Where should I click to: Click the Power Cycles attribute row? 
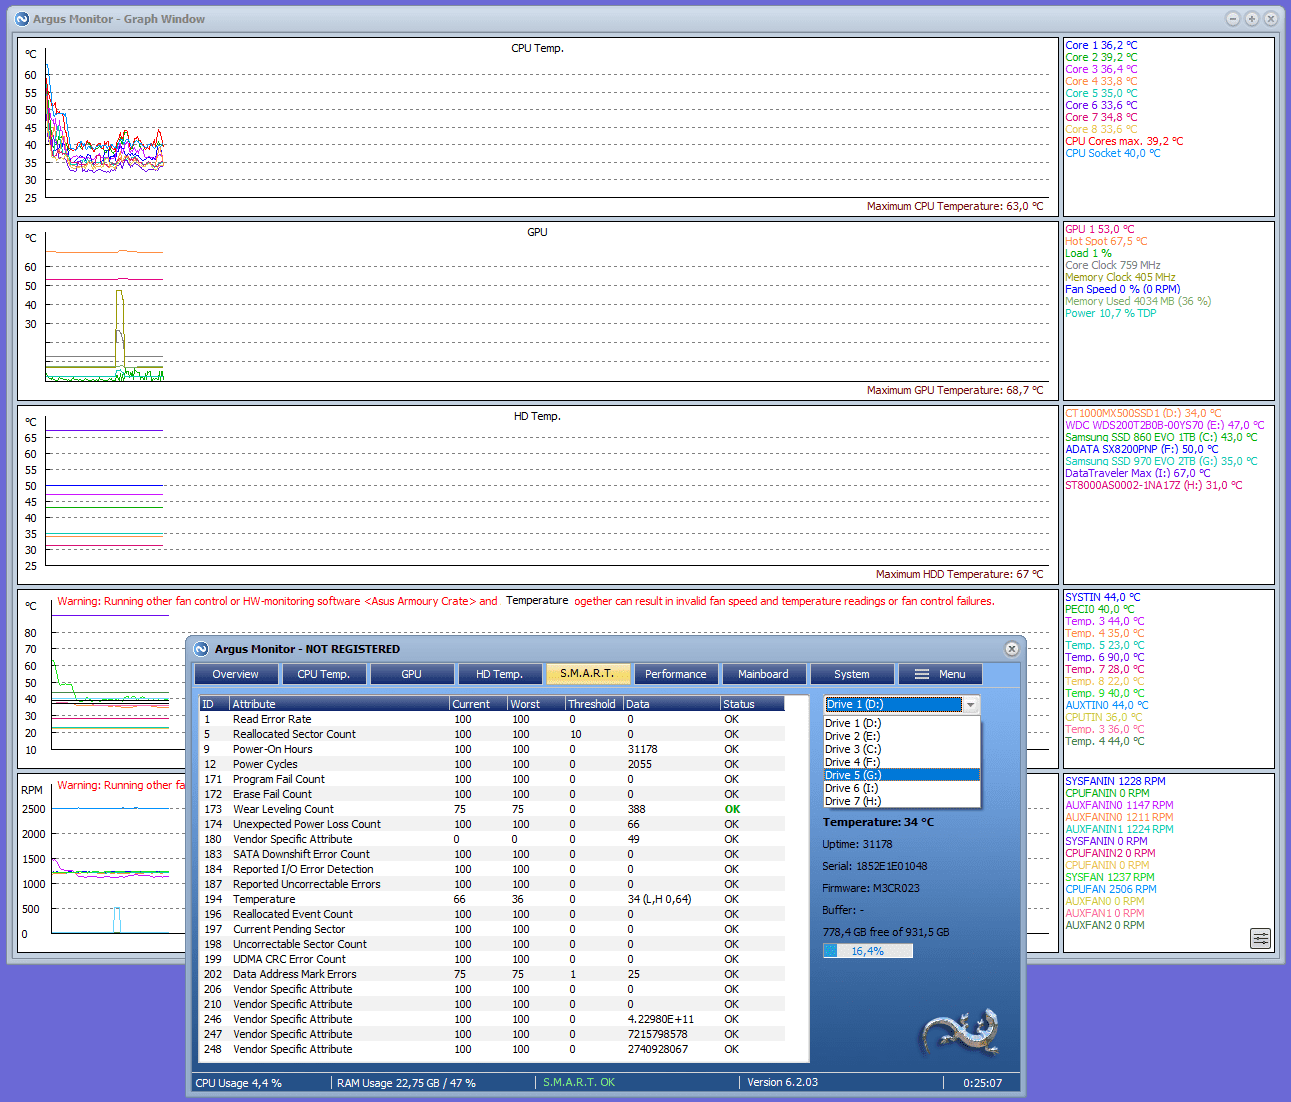(x=492, y=764)
